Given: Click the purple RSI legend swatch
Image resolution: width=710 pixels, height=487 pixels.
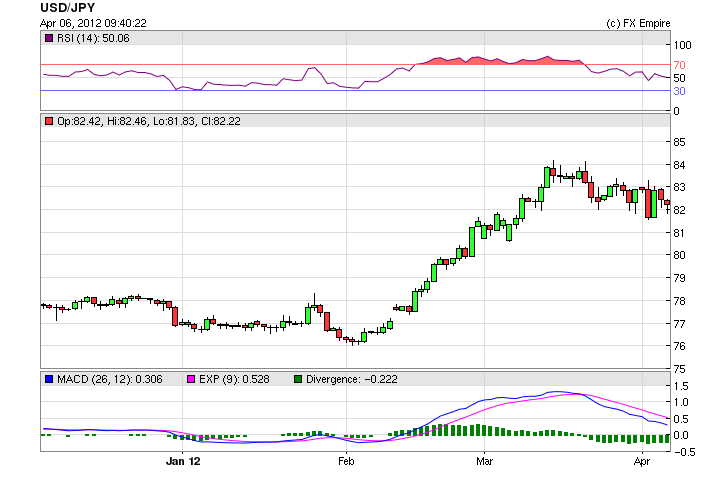Looking at the screenshot, I should (49, 38).
